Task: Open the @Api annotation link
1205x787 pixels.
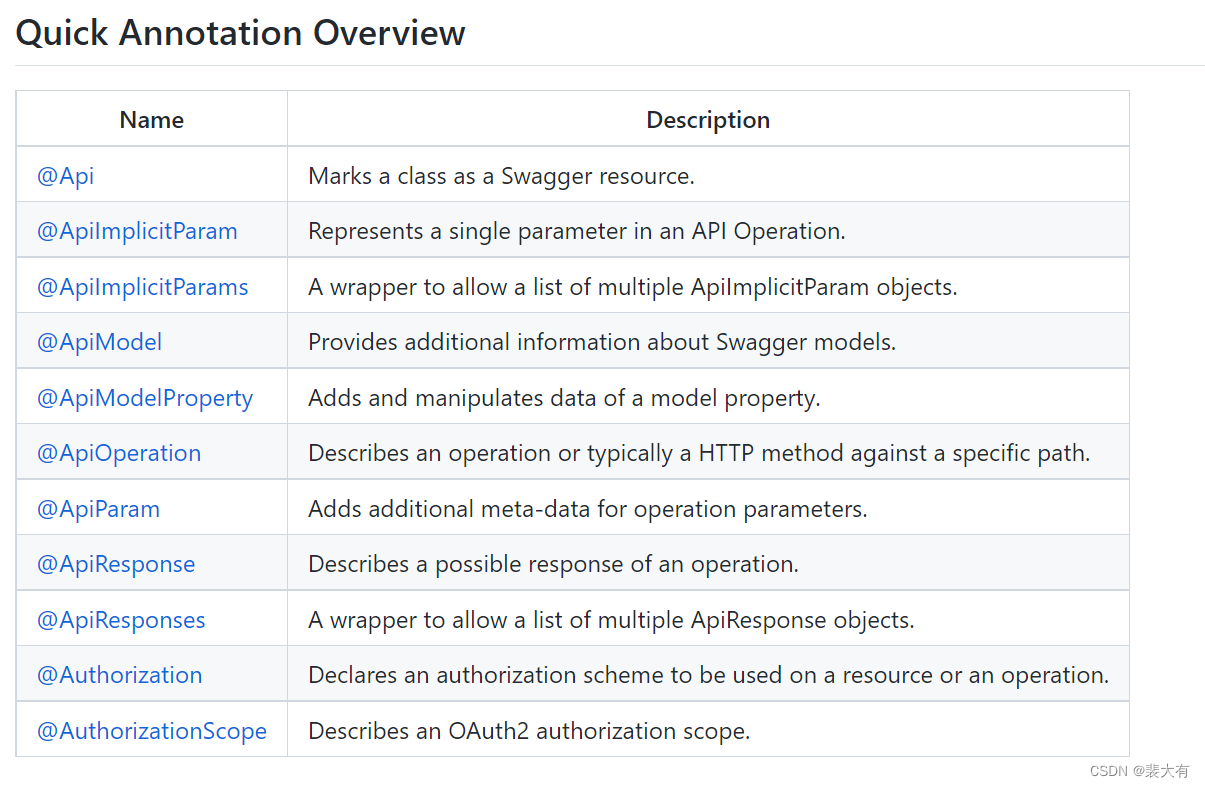Action: 65,174
